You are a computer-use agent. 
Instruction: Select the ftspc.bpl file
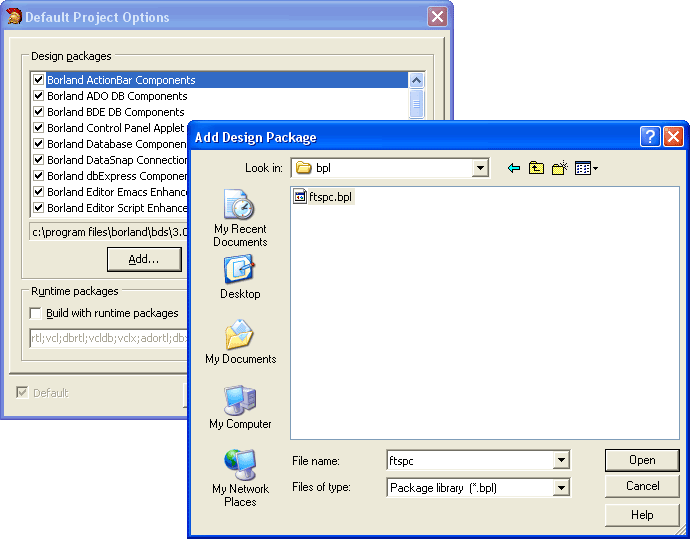(323, 197)
